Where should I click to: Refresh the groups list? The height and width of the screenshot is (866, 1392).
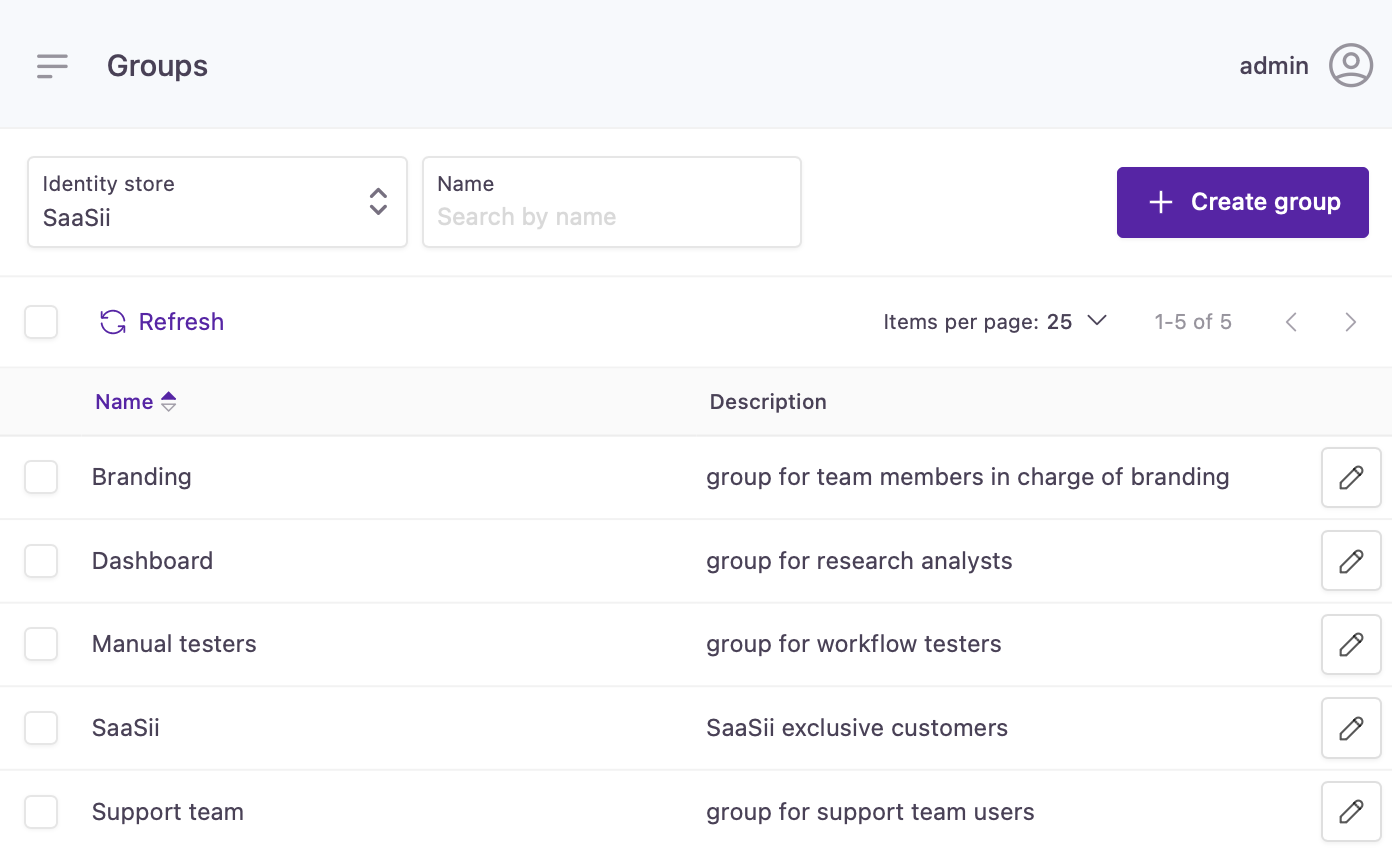(162, 322)
